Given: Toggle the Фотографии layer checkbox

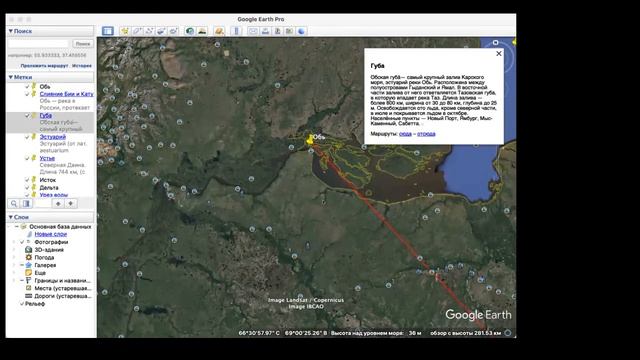Looking at the screenshot, I should pos(22,242).
